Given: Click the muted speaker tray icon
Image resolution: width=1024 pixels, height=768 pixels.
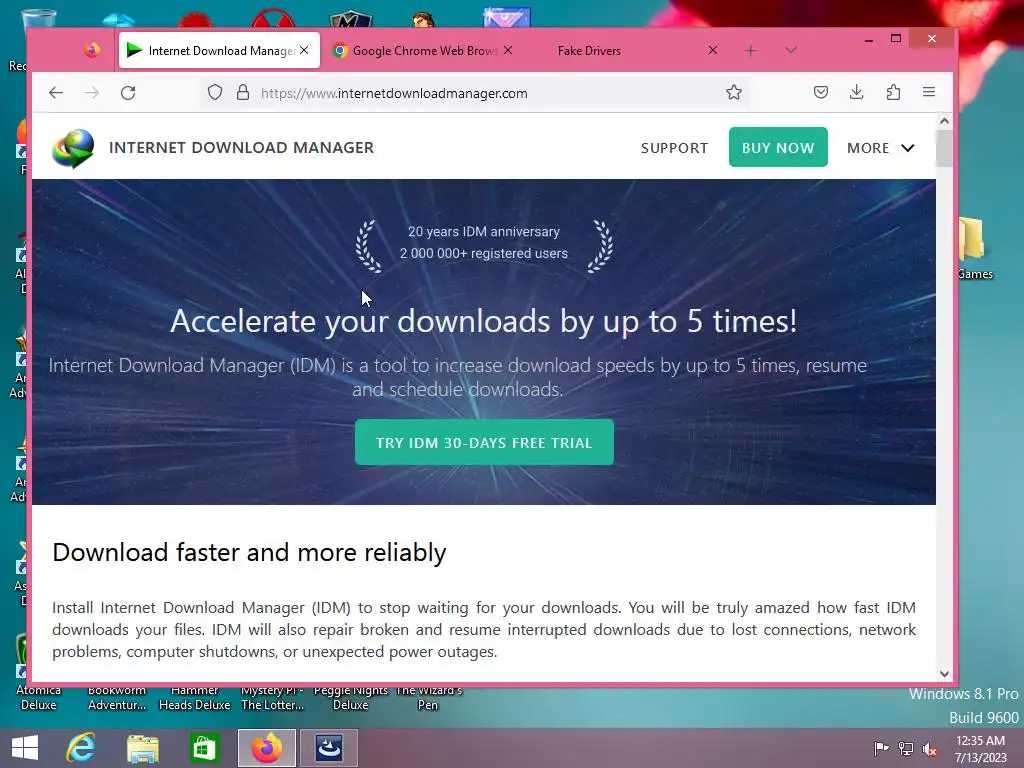Looking at the screenshot, I should click(x=930, y=748).
